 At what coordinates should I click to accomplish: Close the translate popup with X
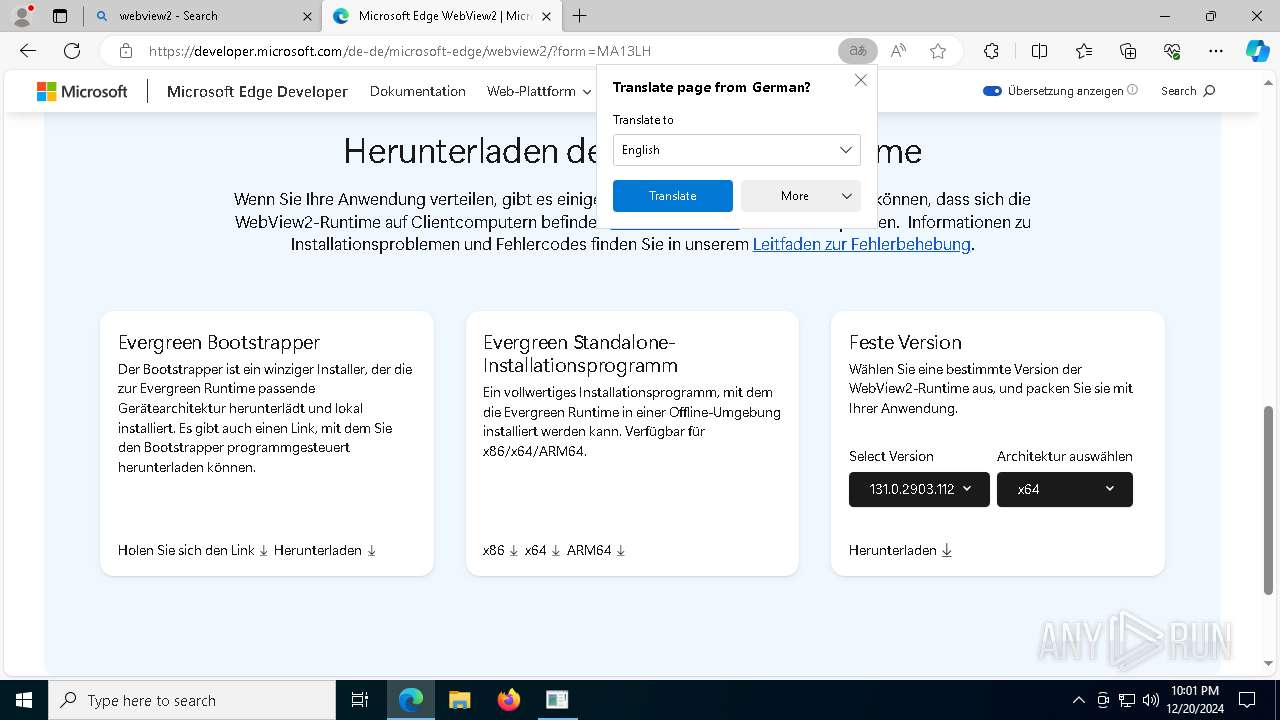pyautogui.click(x=861, y=80)
